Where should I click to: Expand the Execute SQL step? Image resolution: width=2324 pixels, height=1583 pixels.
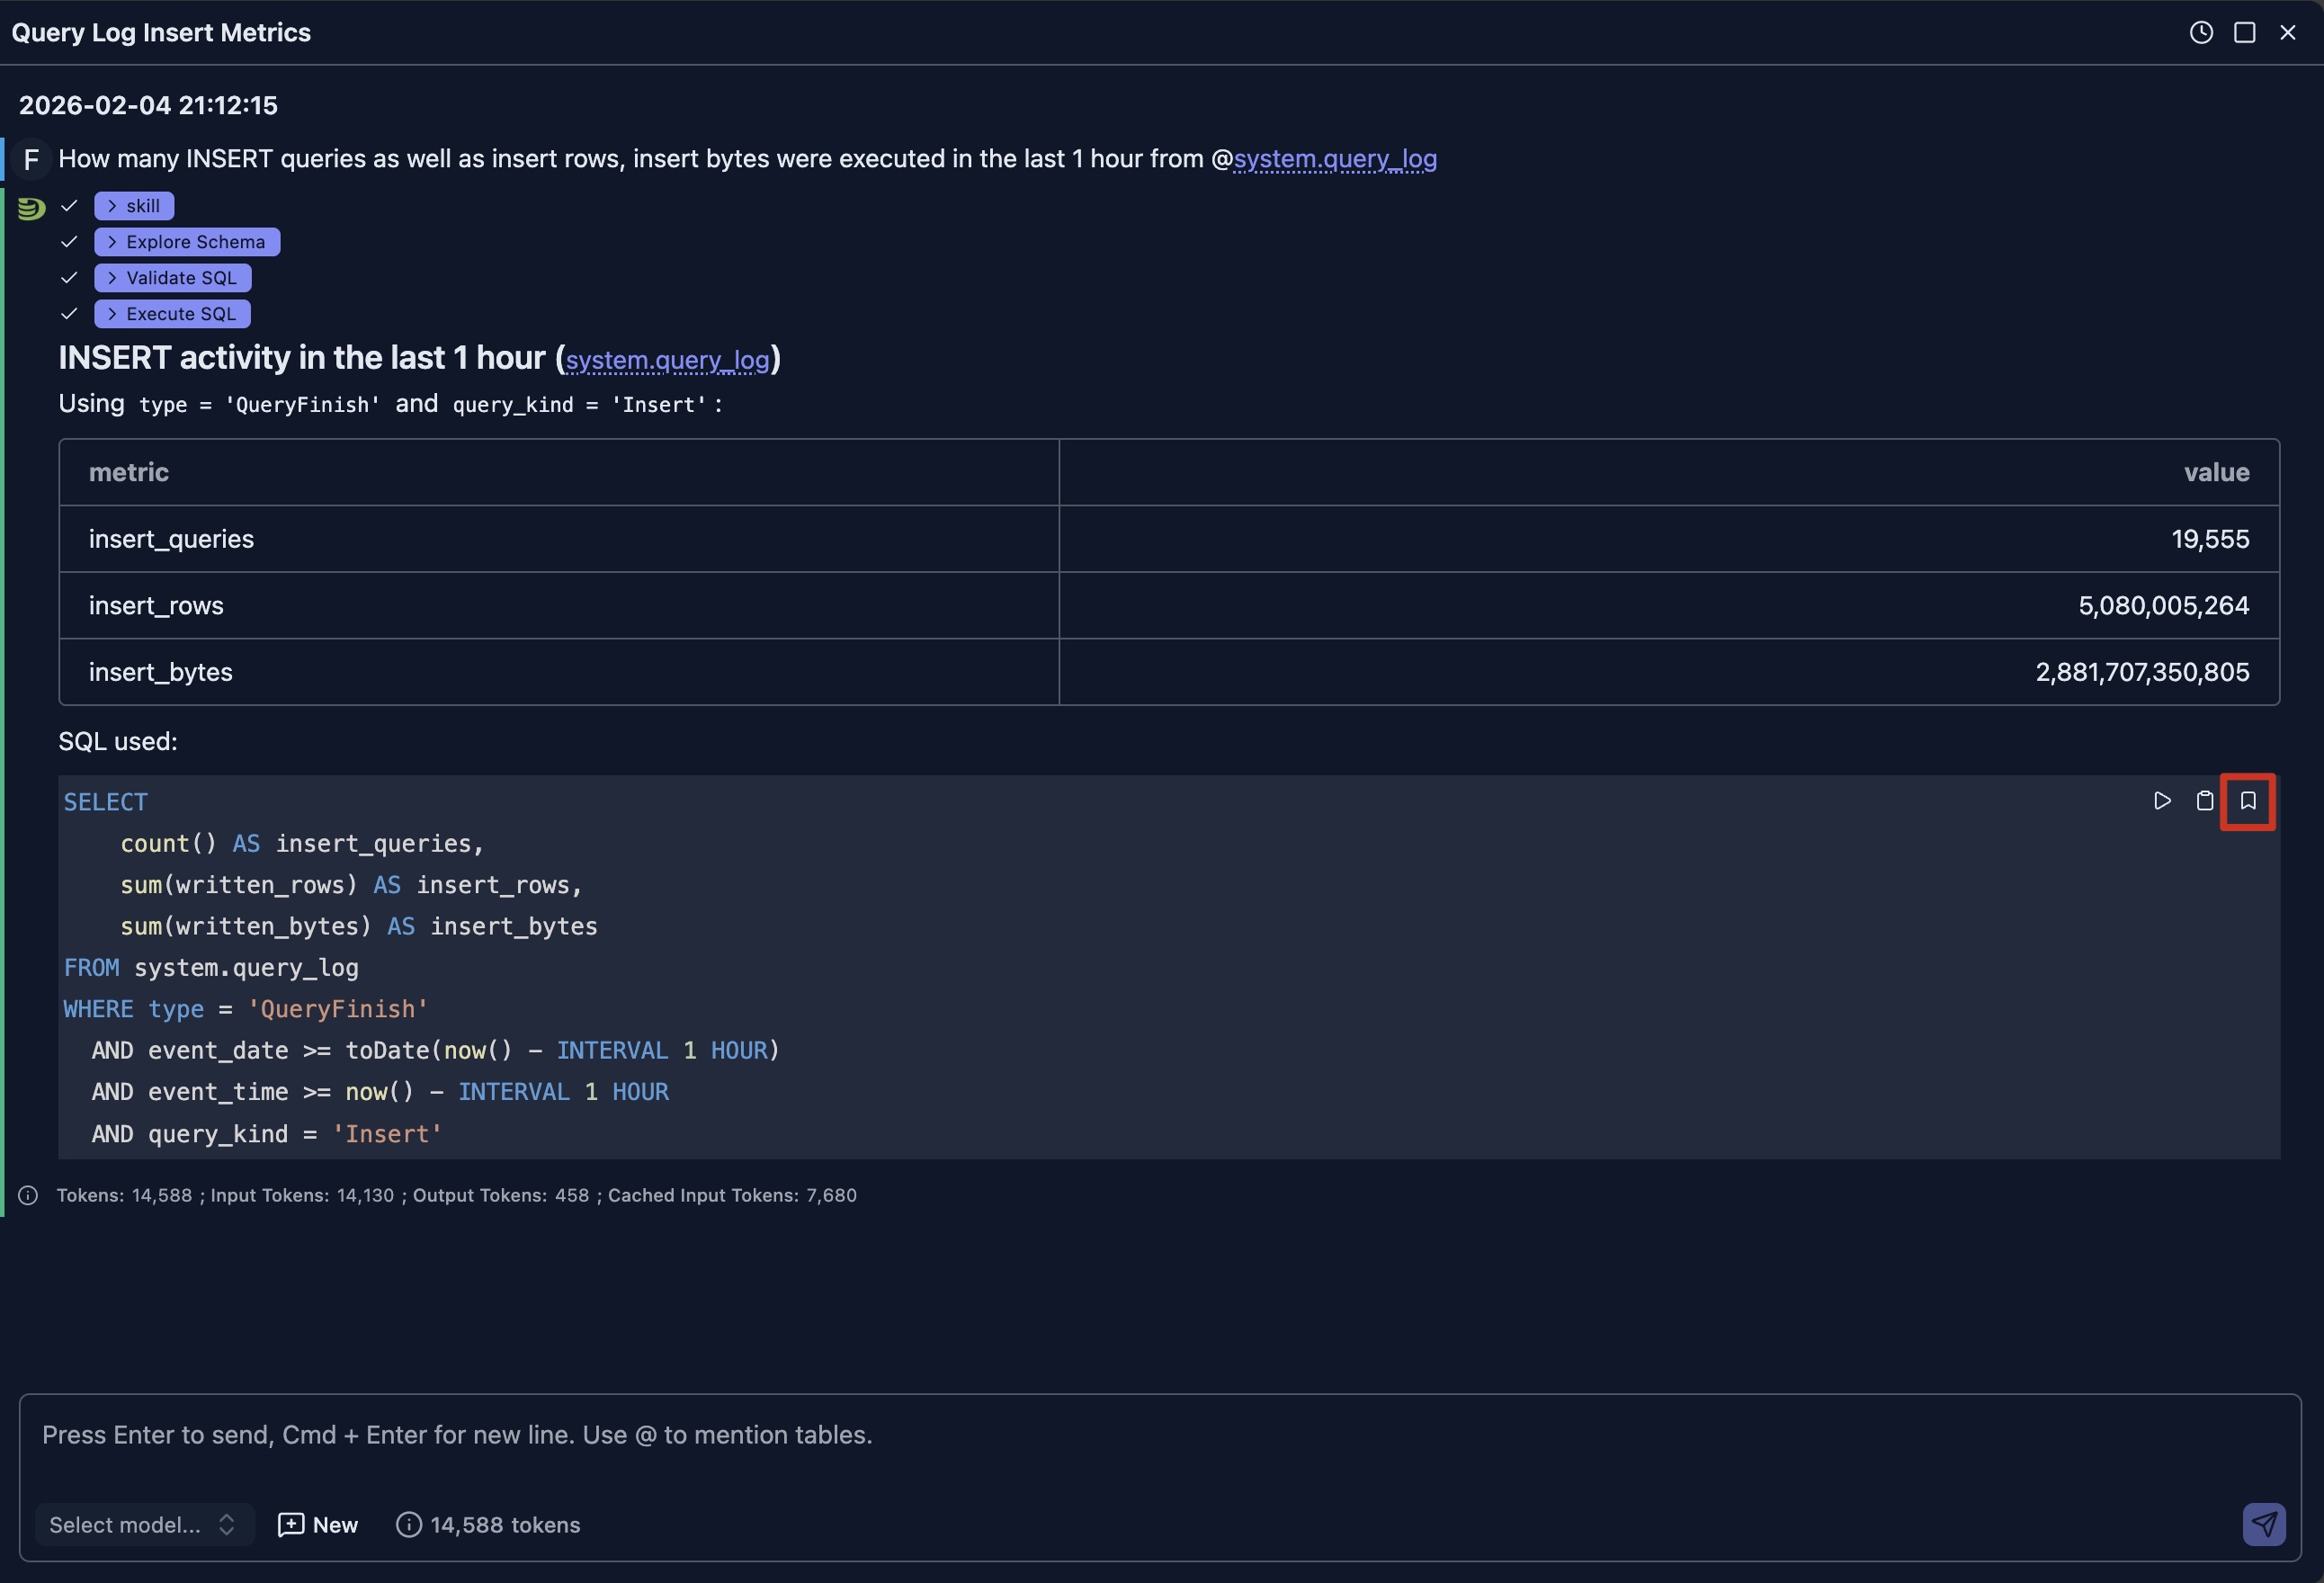coord(172,314)
